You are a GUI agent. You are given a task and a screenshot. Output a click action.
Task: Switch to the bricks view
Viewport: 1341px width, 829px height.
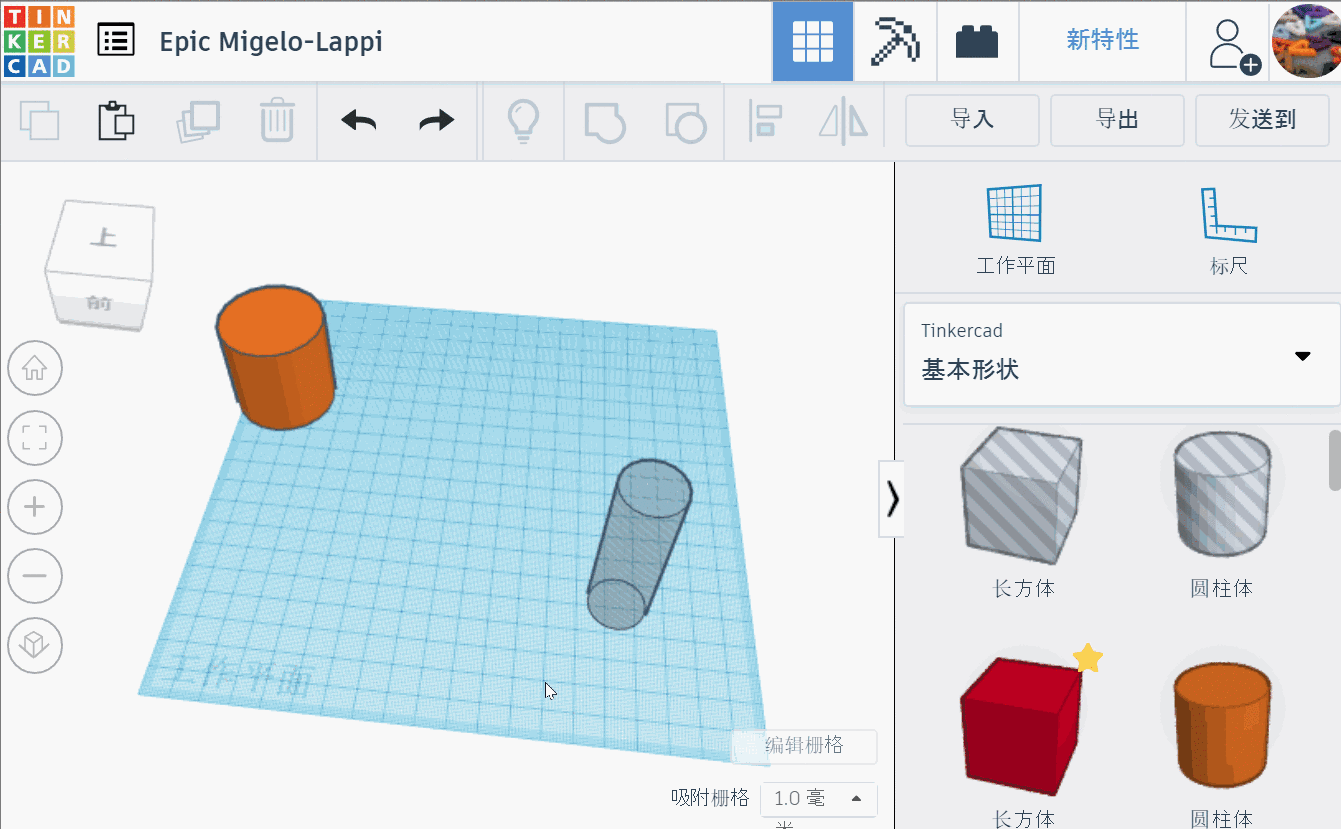pyautogui.click(x=977, y=41)
